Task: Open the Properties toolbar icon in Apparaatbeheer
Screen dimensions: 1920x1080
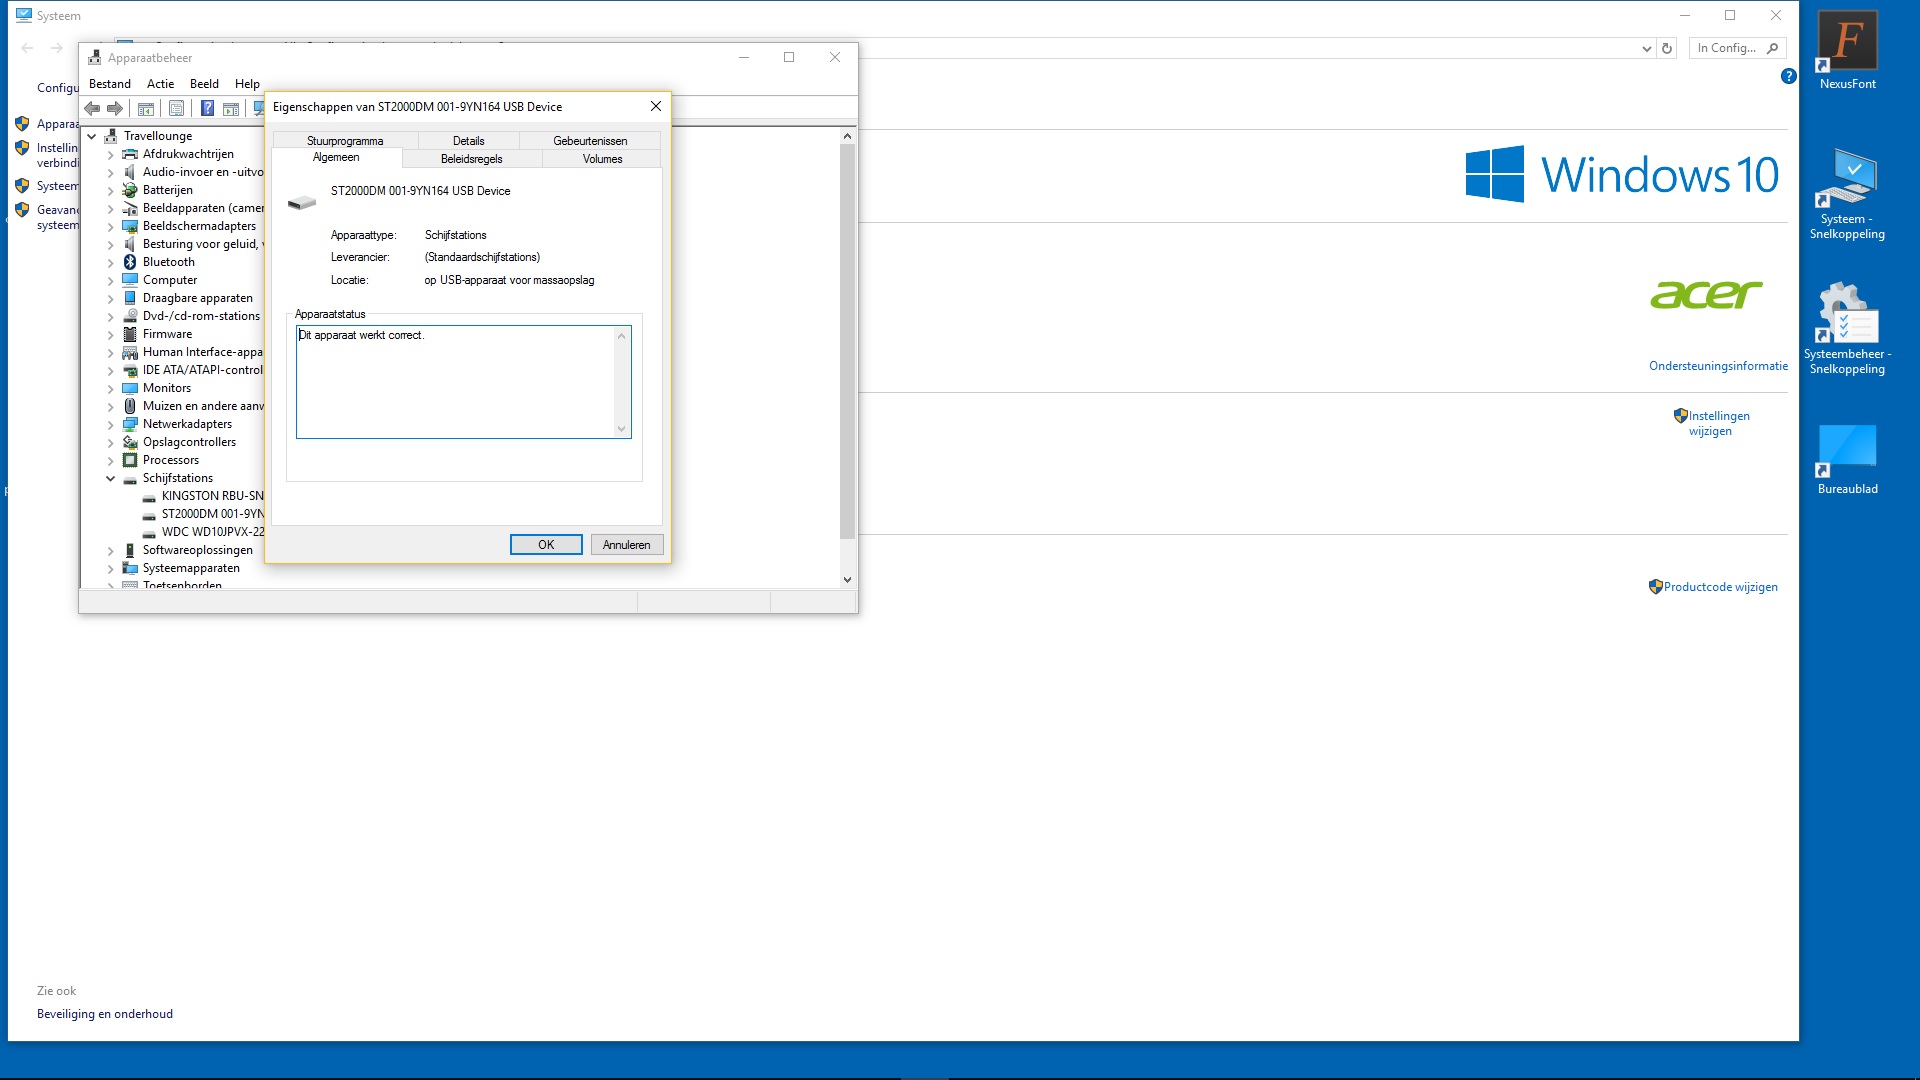Action: point(176,108)
